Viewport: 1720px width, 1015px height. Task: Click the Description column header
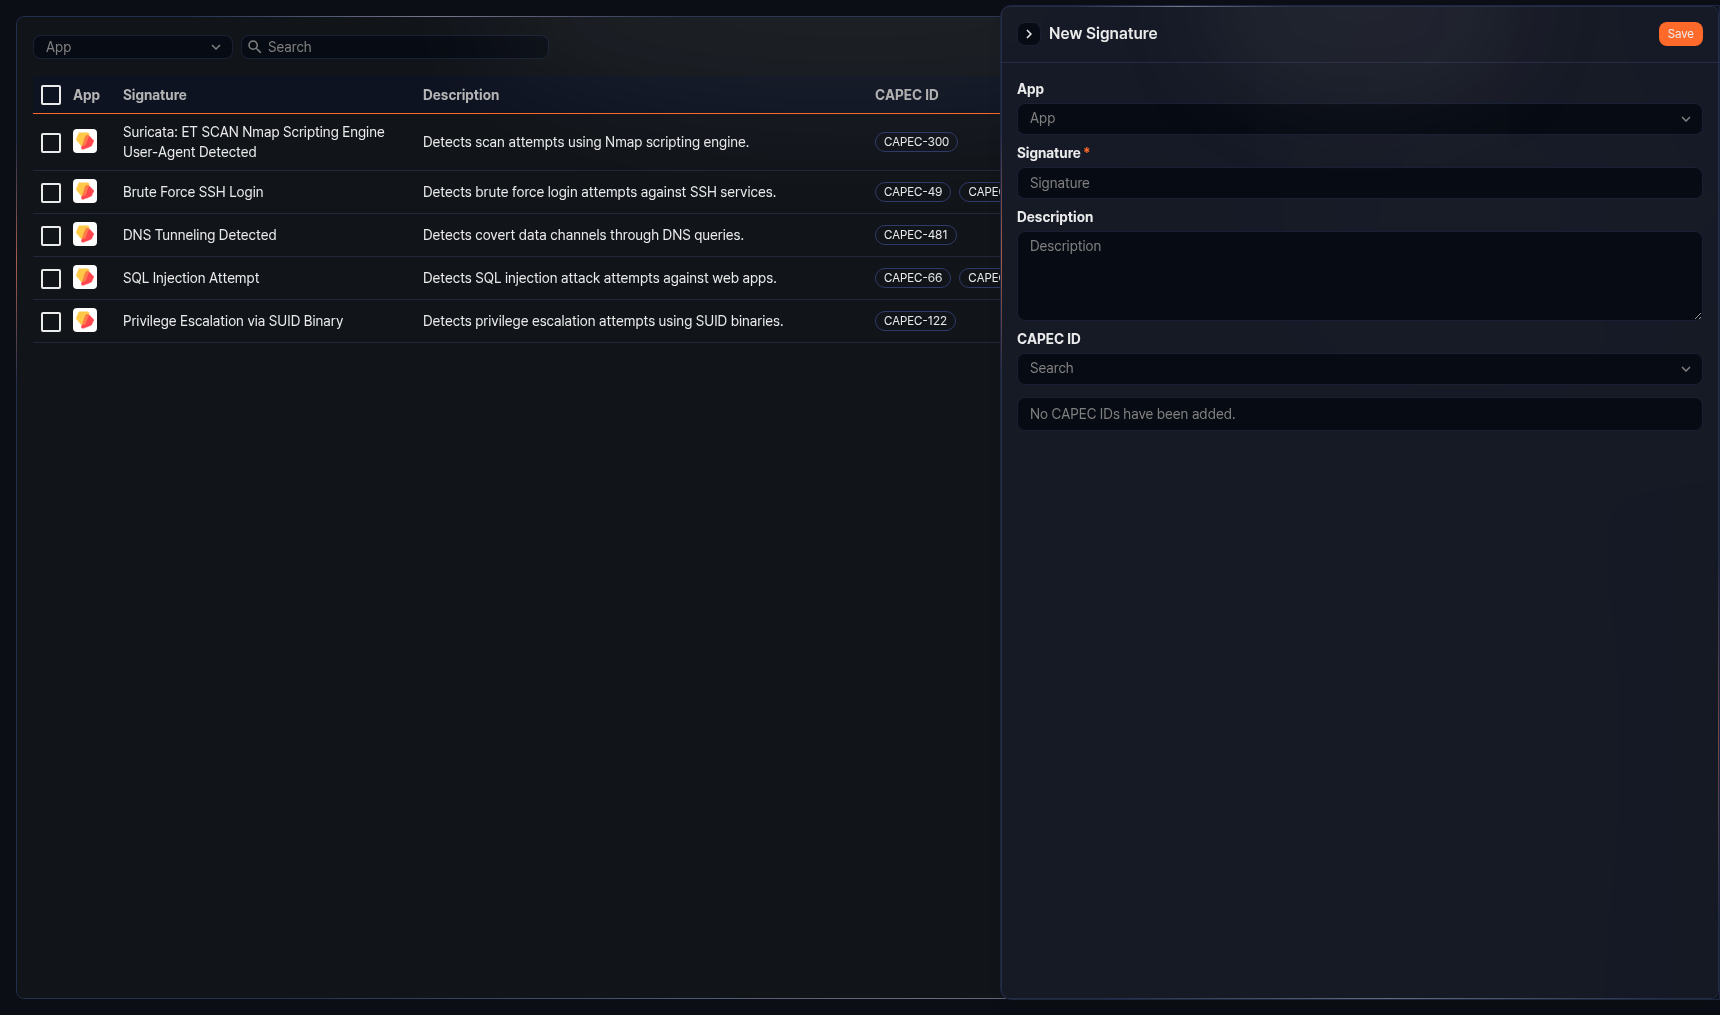[461, 95]
